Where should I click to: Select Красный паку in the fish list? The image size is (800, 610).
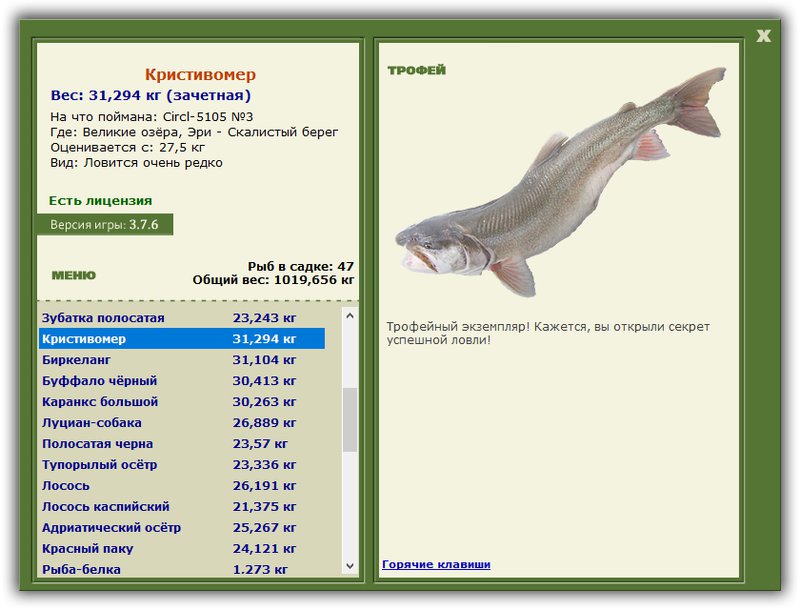click(x=182, y=548)
